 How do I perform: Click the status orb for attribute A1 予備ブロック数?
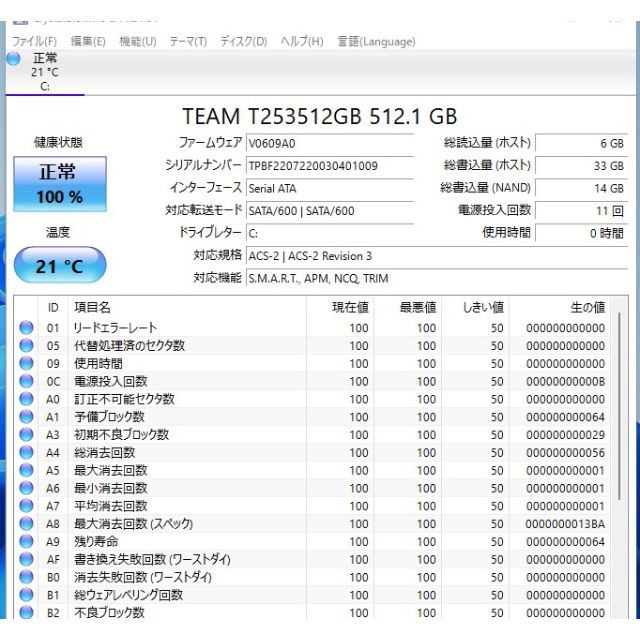coord(26,417)
